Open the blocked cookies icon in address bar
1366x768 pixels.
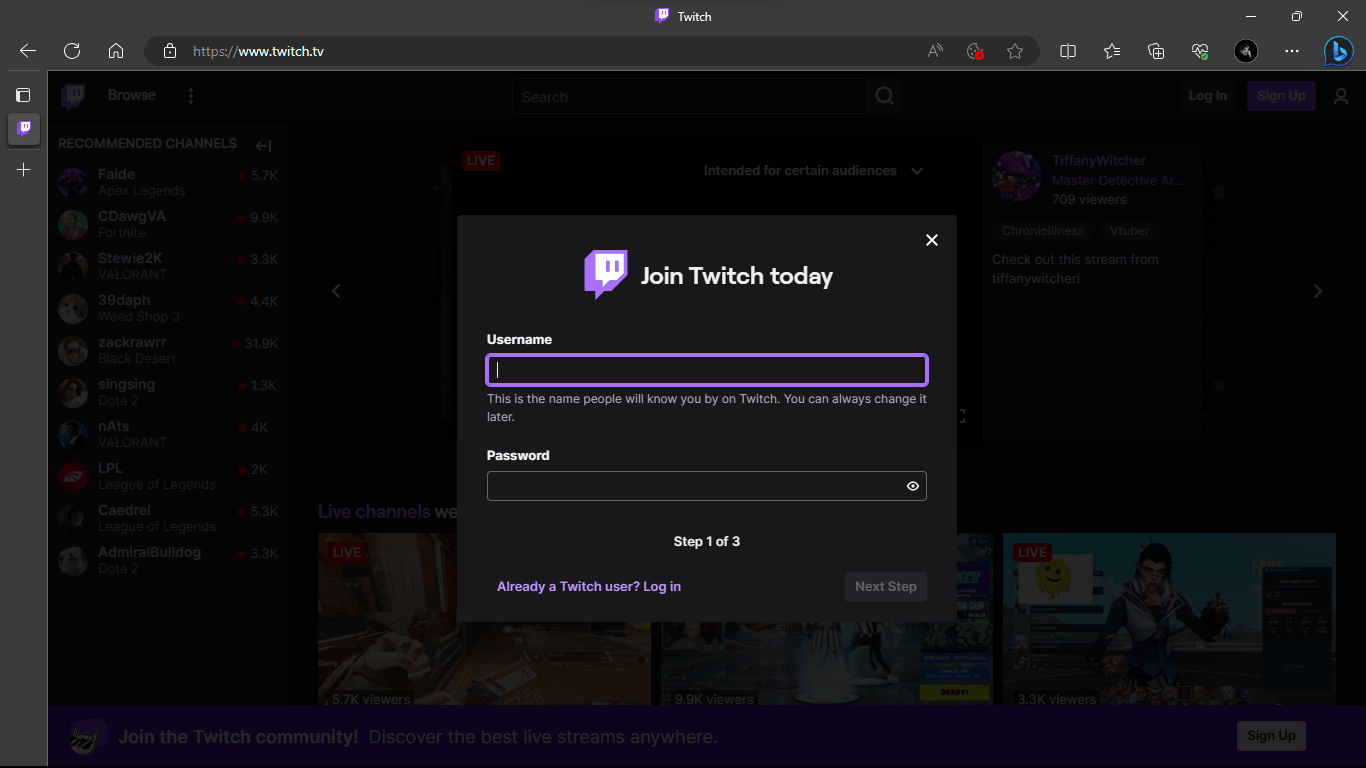point(975,51)
